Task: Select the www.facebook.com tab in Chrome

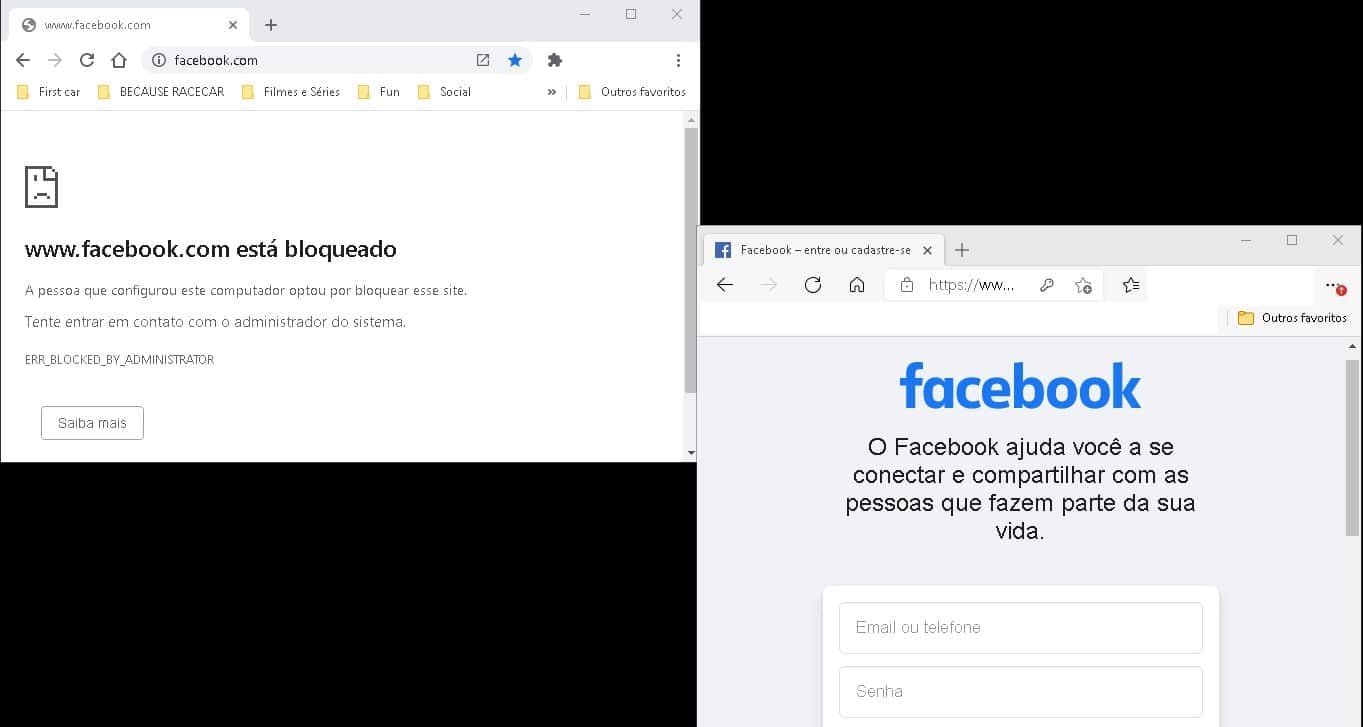Action: click(x=128, y=25)
